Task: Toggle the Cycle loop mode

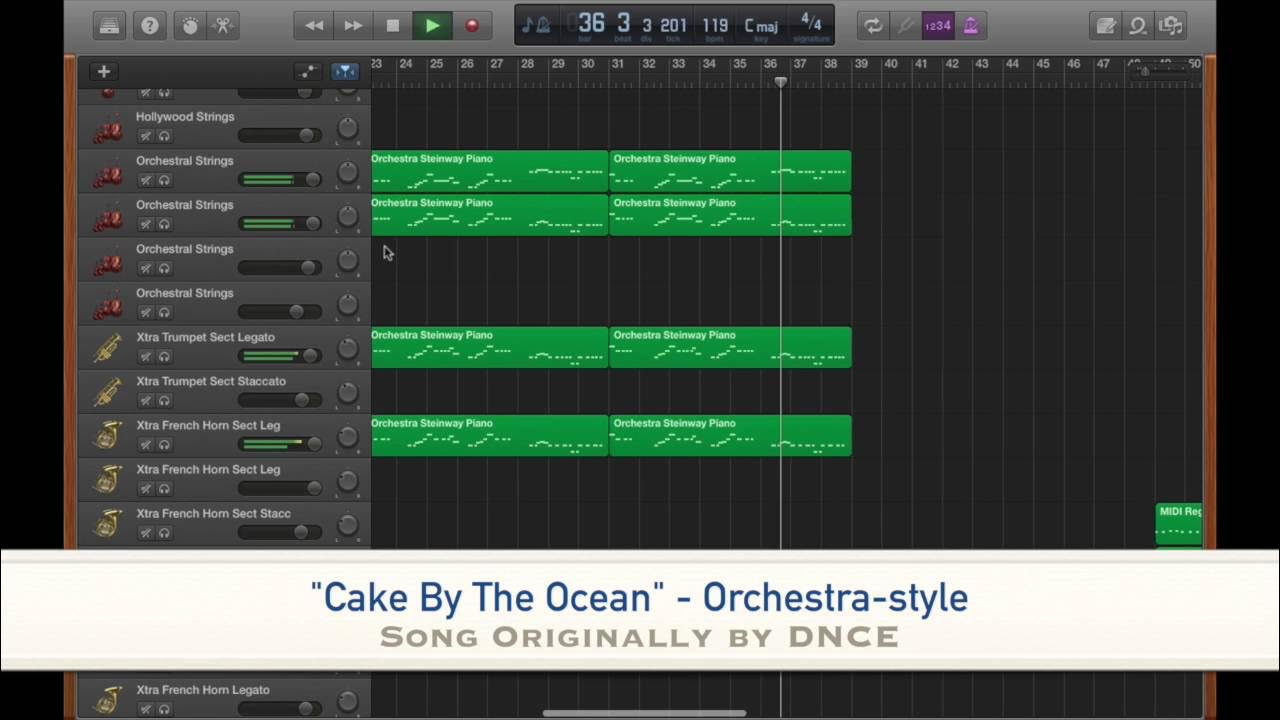Action: click(x=874, y=26)
